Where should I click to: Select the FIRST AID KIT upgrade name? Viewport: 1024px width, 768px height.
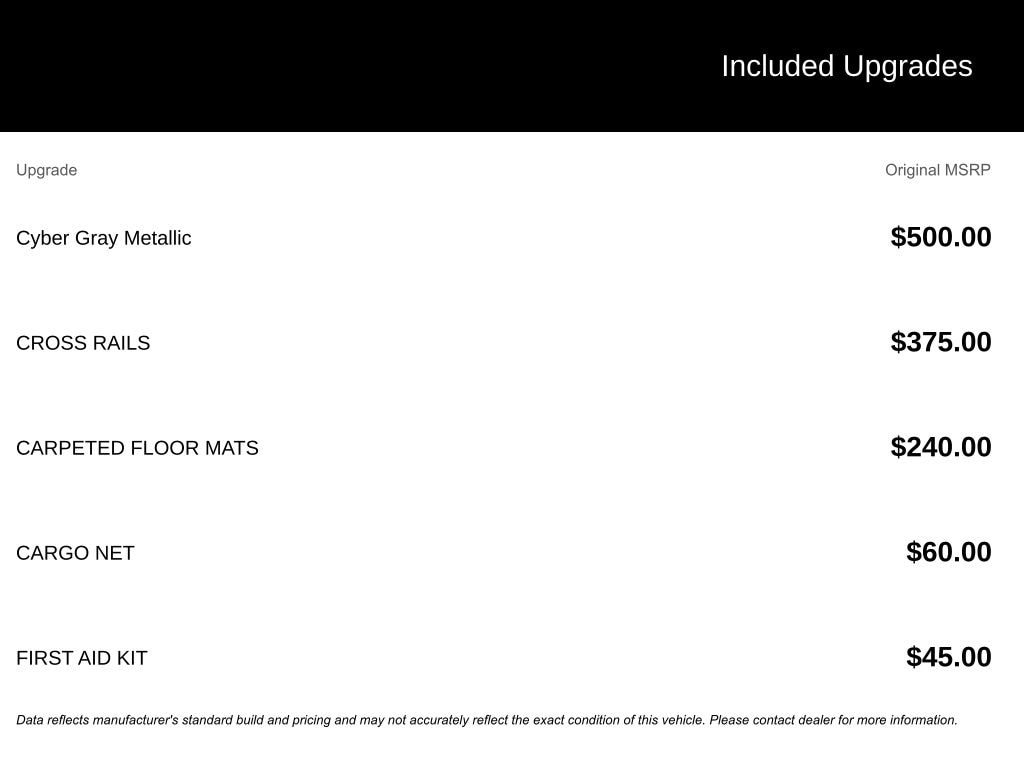81,658
